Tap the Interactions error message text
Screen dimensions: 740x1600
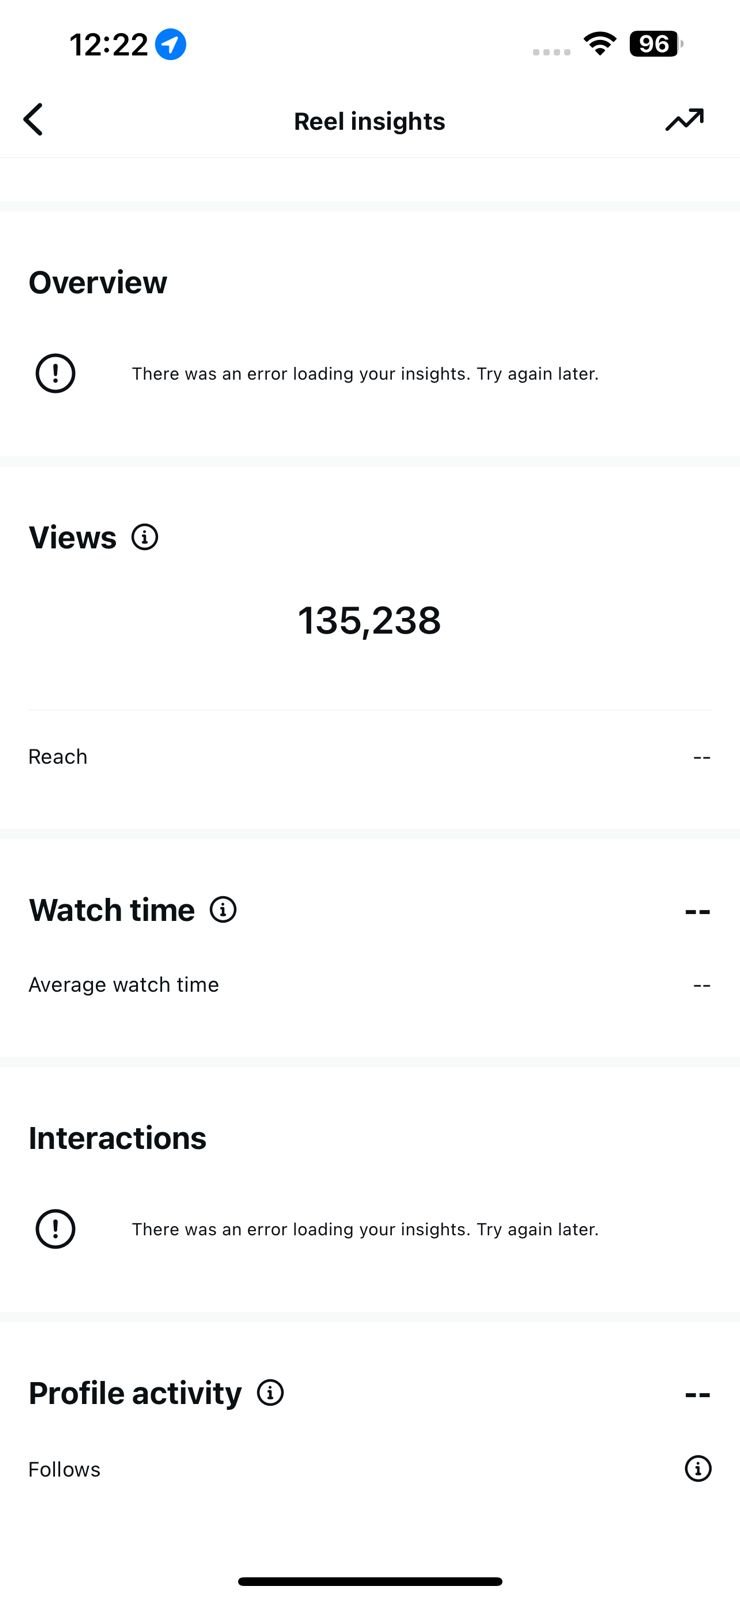(x=365, y=1229)
